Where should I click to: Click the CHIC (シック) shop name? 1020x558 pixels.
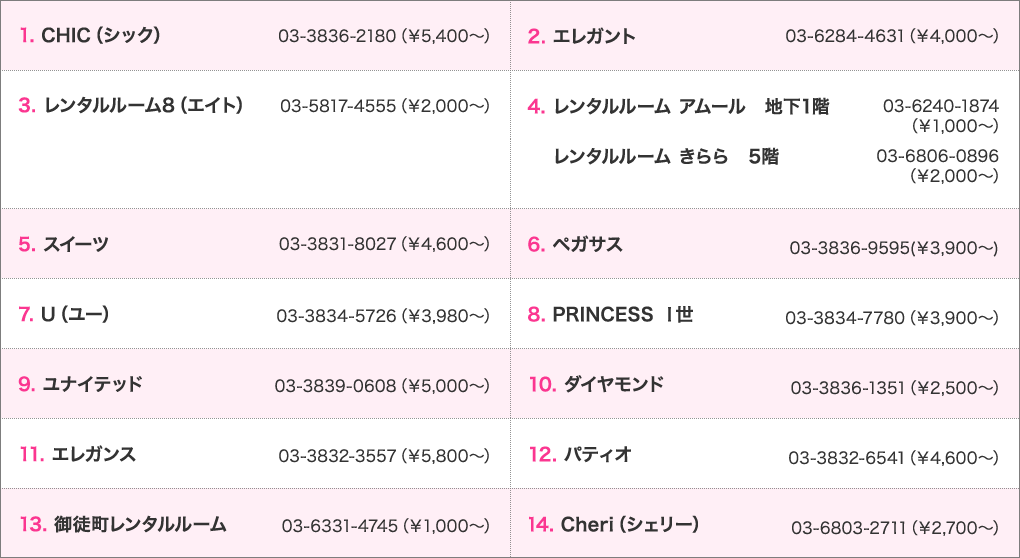click(x=101, y=36)
